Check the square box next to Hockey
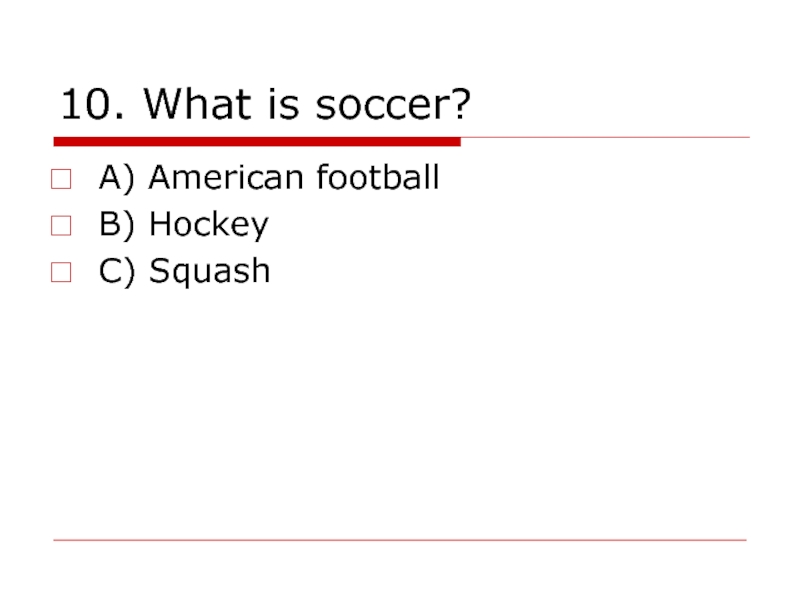 [x=61, y=226]
